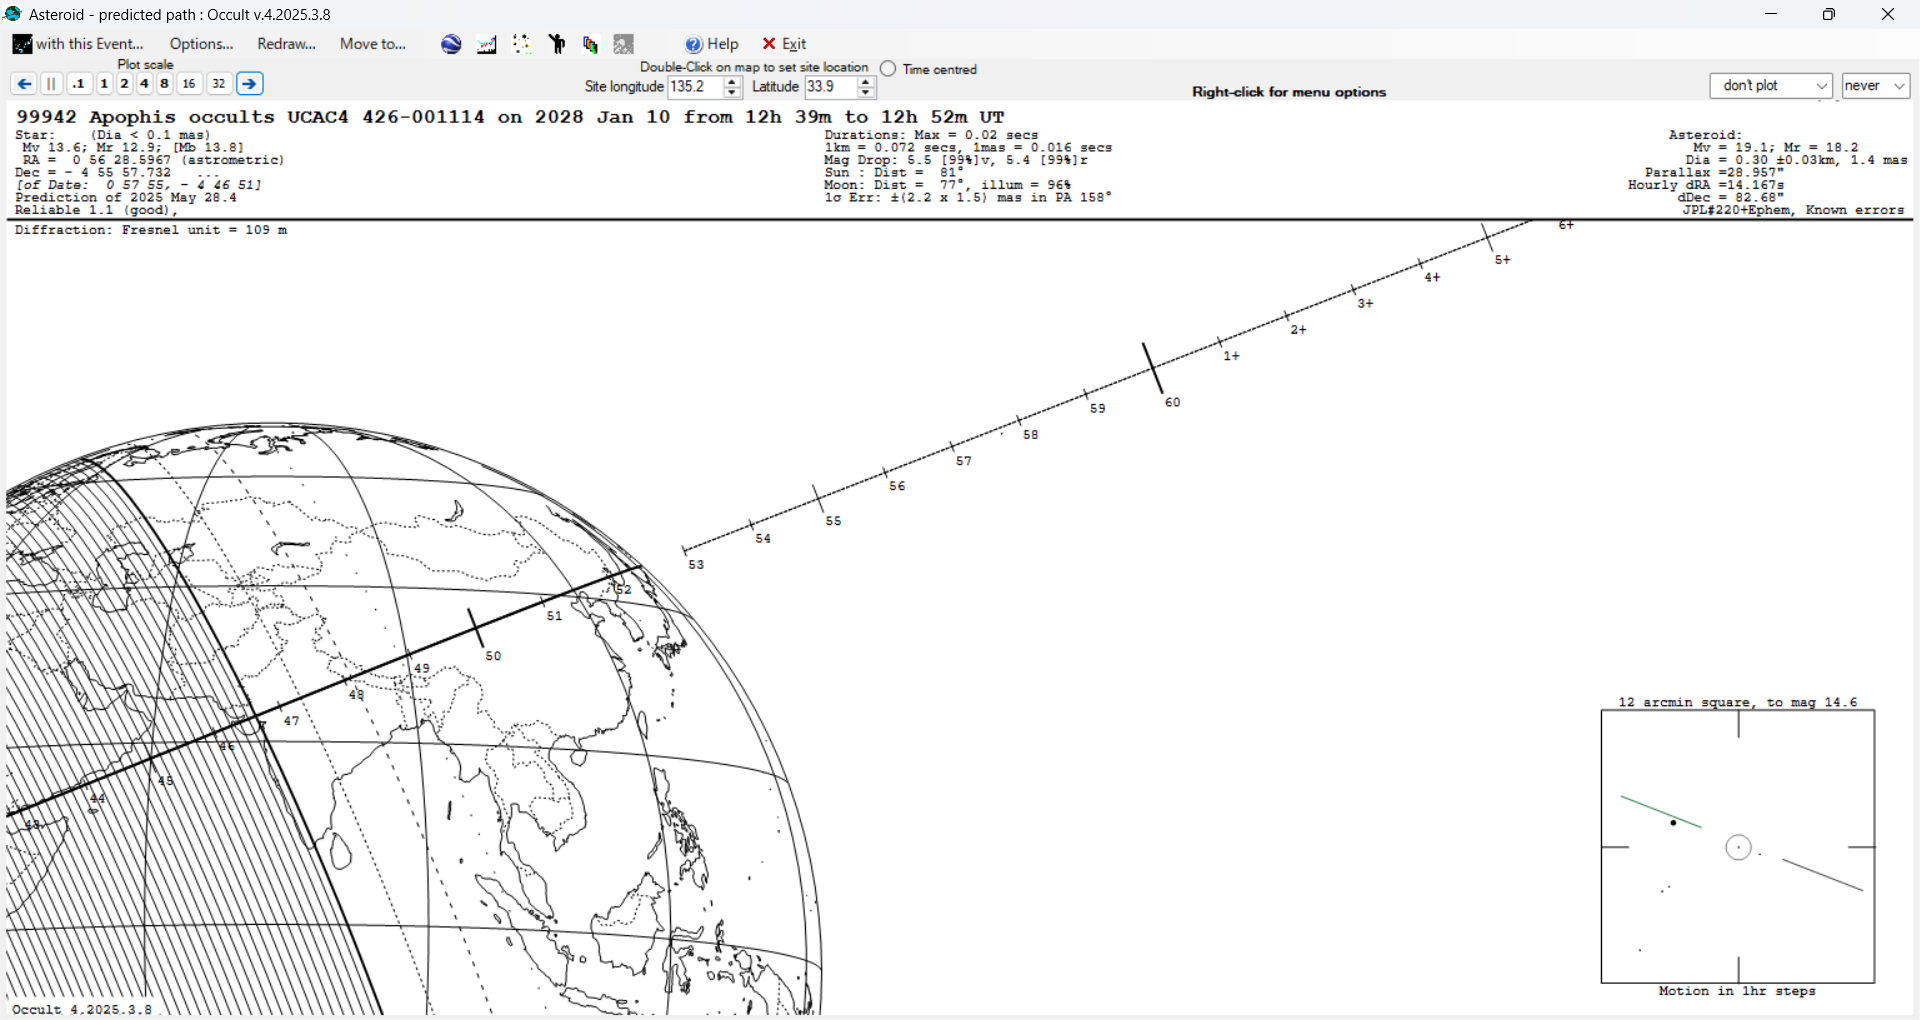Open the 'with this Event...' menu
1920x1020 pixels.
(x=78, y=44)
